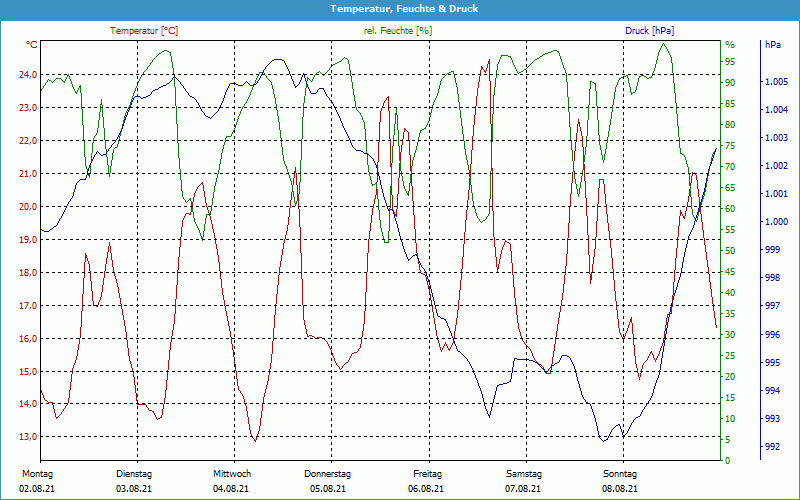Select the red 'Temperatur [°C]' legend label
The image size is (800, 500).
tap(144, 31)
